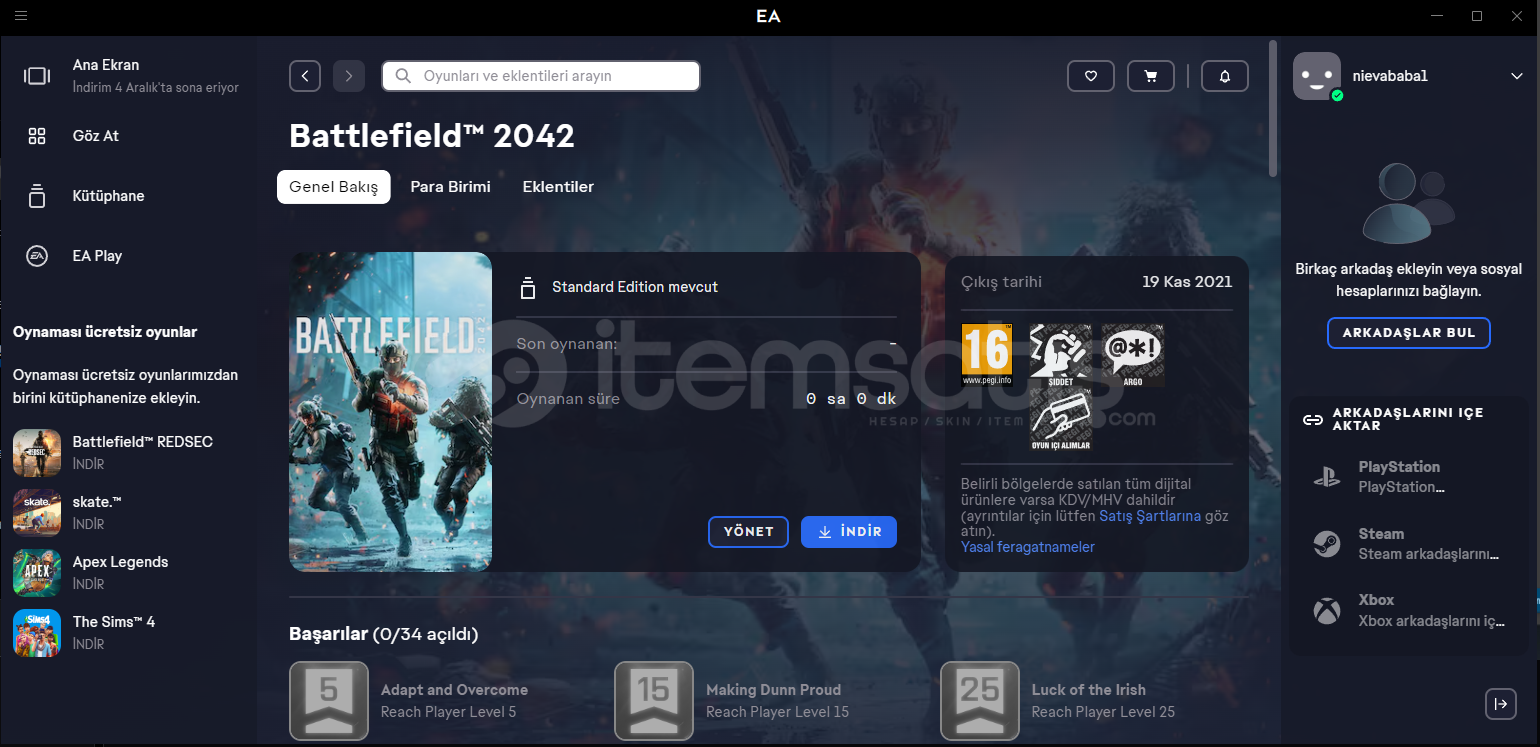Screen dimensions: 1540x747
Task: Click Başarılar achievements heading
Action: coord(383,634)
